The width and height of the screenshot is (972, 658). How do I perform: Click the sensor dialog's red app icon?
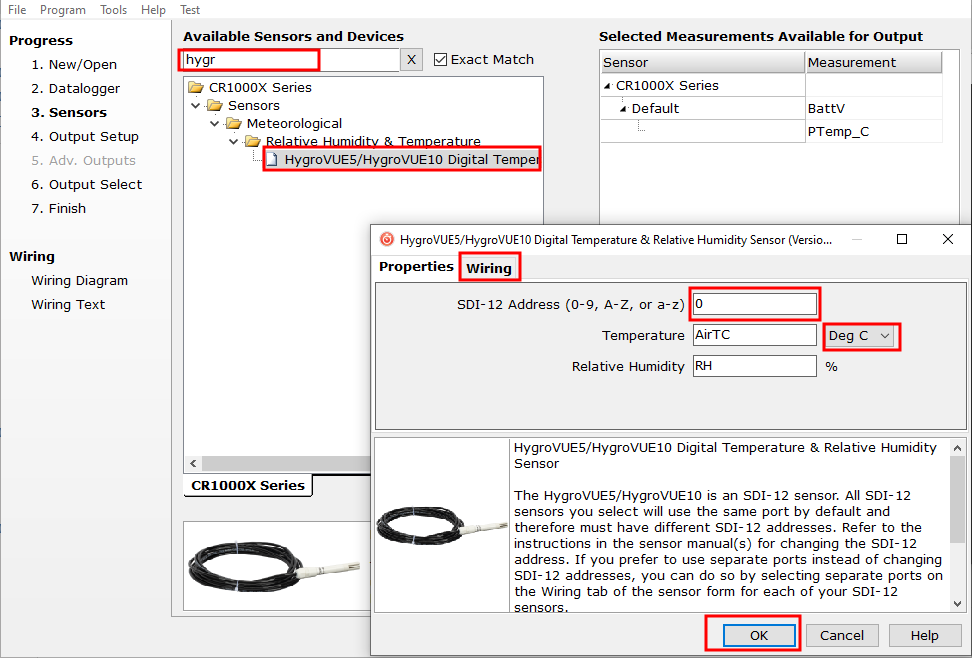(387, 240)
